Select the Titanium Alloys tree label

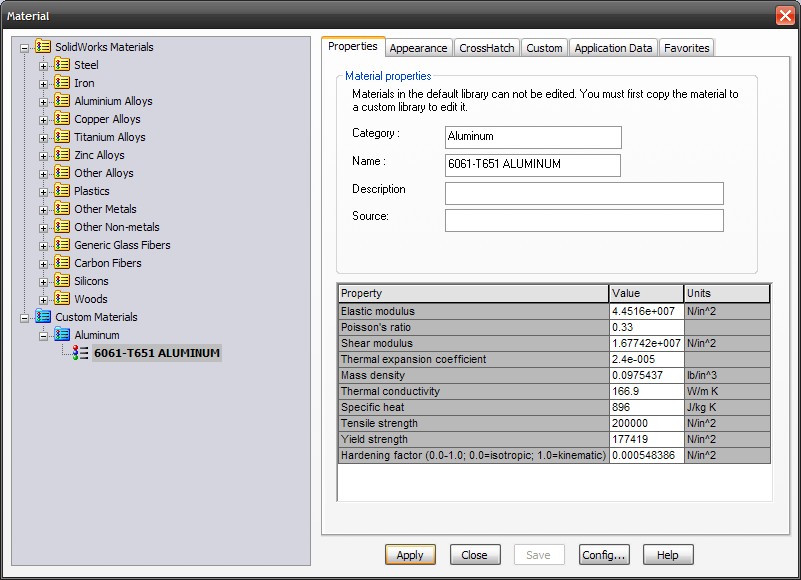pyautogui.click(x=110, y=137)
